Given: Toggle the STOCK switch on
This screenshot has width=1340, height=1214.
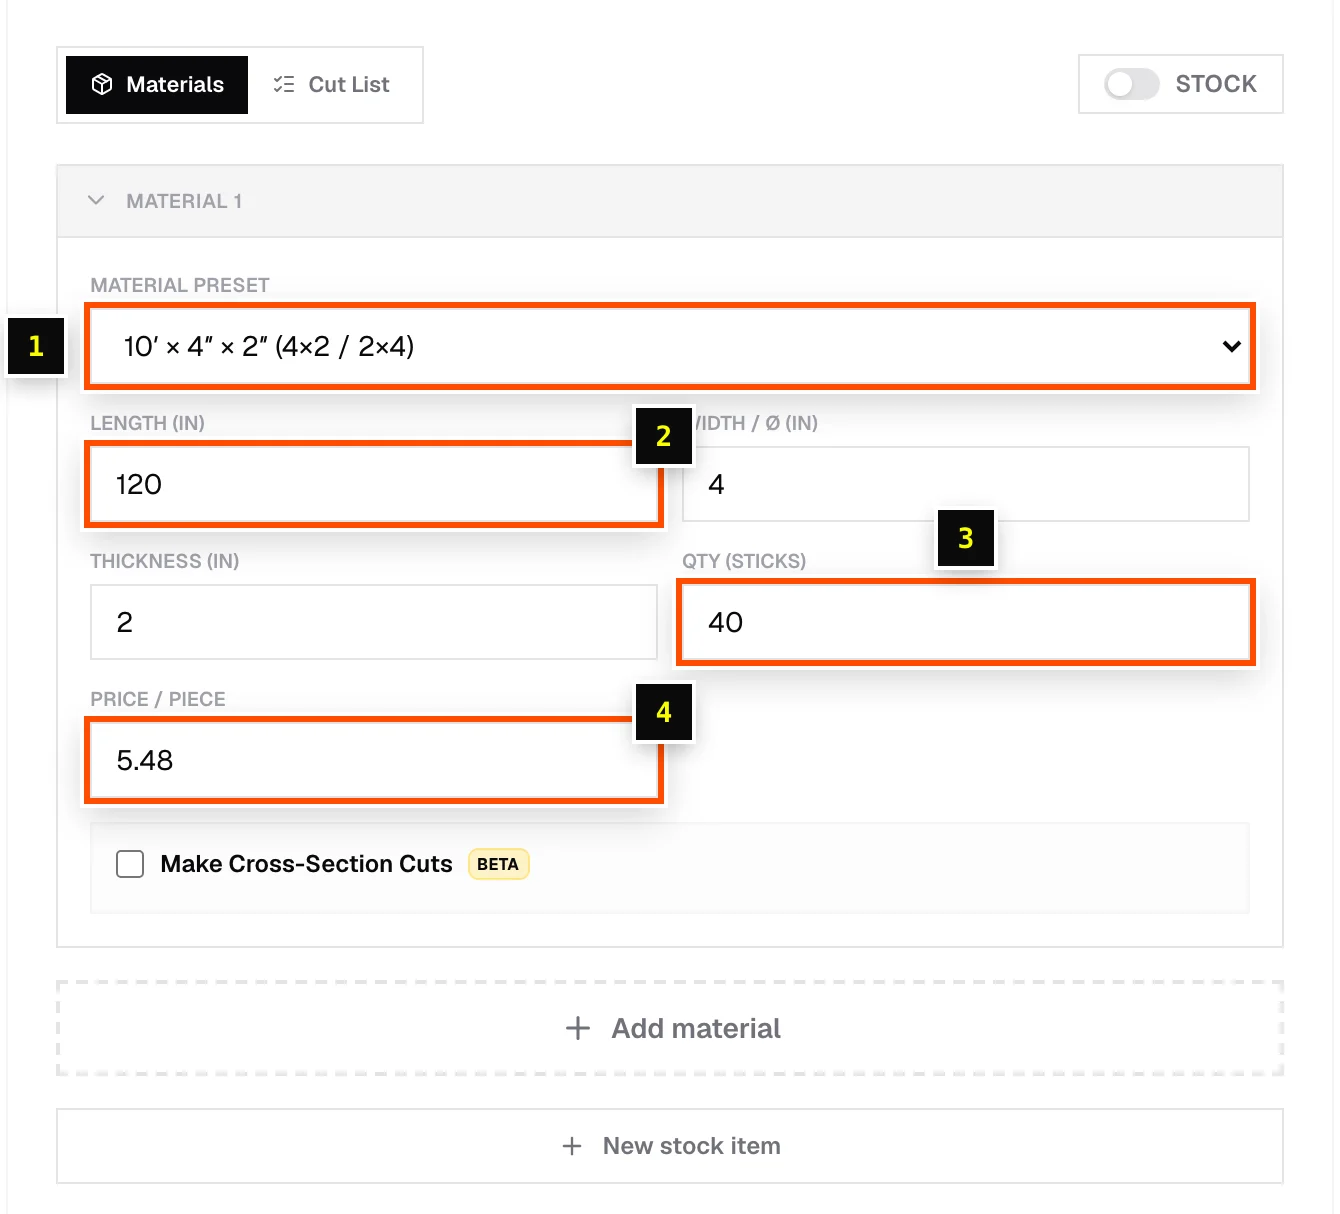Looking at the screenshot, I should (1131, 84).
